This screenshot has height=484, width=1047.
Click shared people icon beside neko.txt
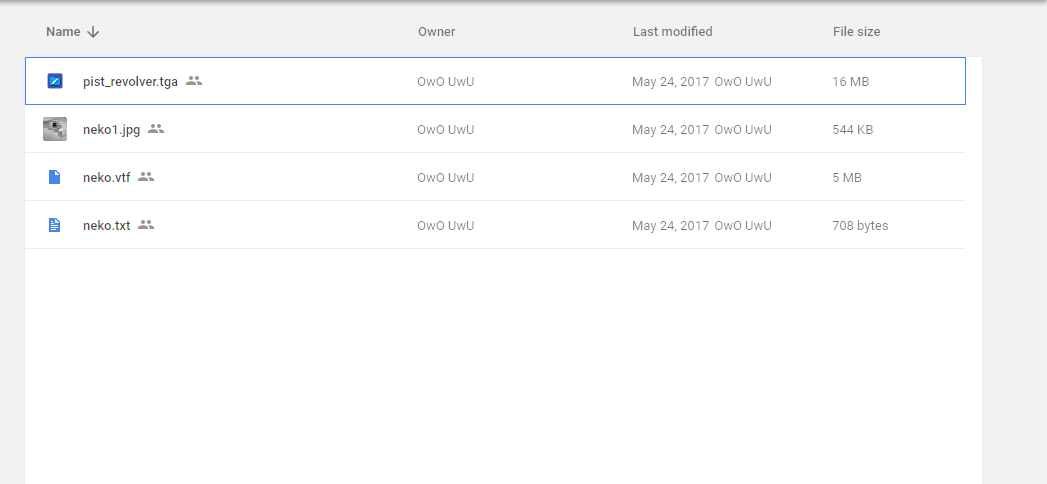tap(146, 225)
